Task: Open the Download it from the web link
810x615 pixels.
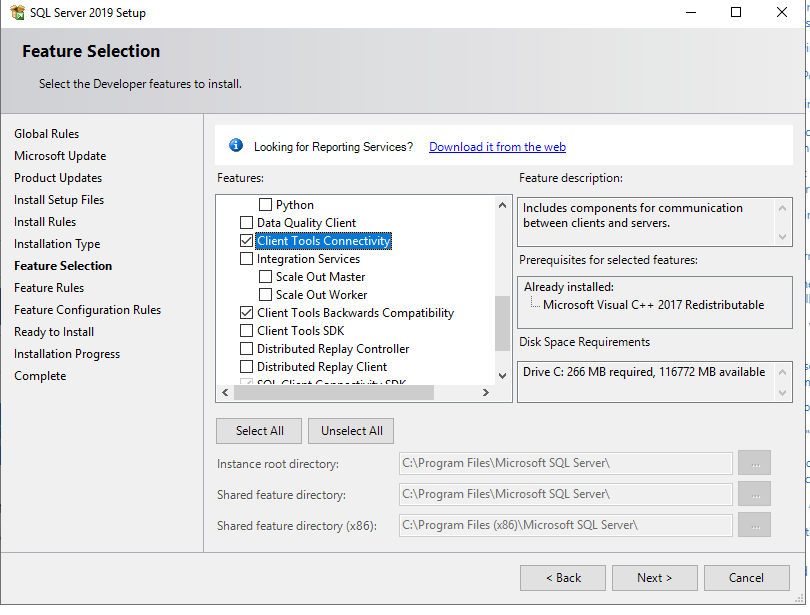Action: pyautogui.click(x=497, y=147)
